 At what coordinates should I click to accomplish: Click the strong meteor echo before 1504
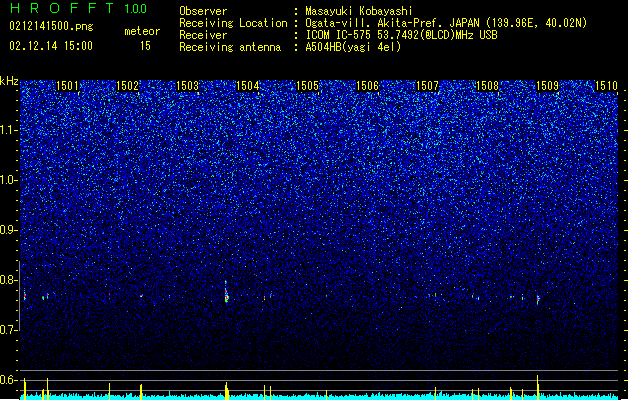[x=226, y=292]
